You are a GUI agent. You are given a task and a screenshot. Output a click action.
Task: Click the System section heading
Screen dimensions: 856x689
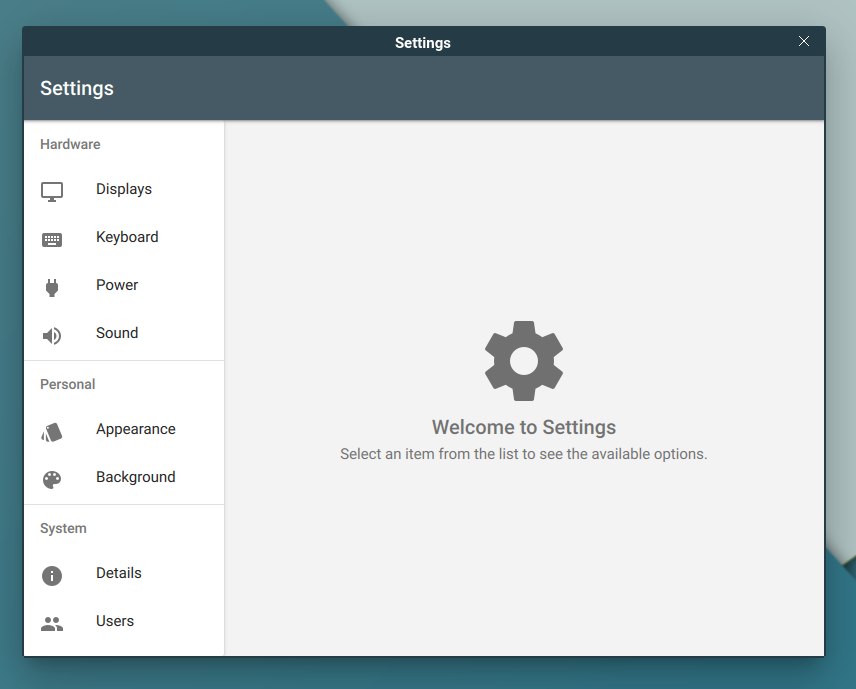(x=63, y=528)
